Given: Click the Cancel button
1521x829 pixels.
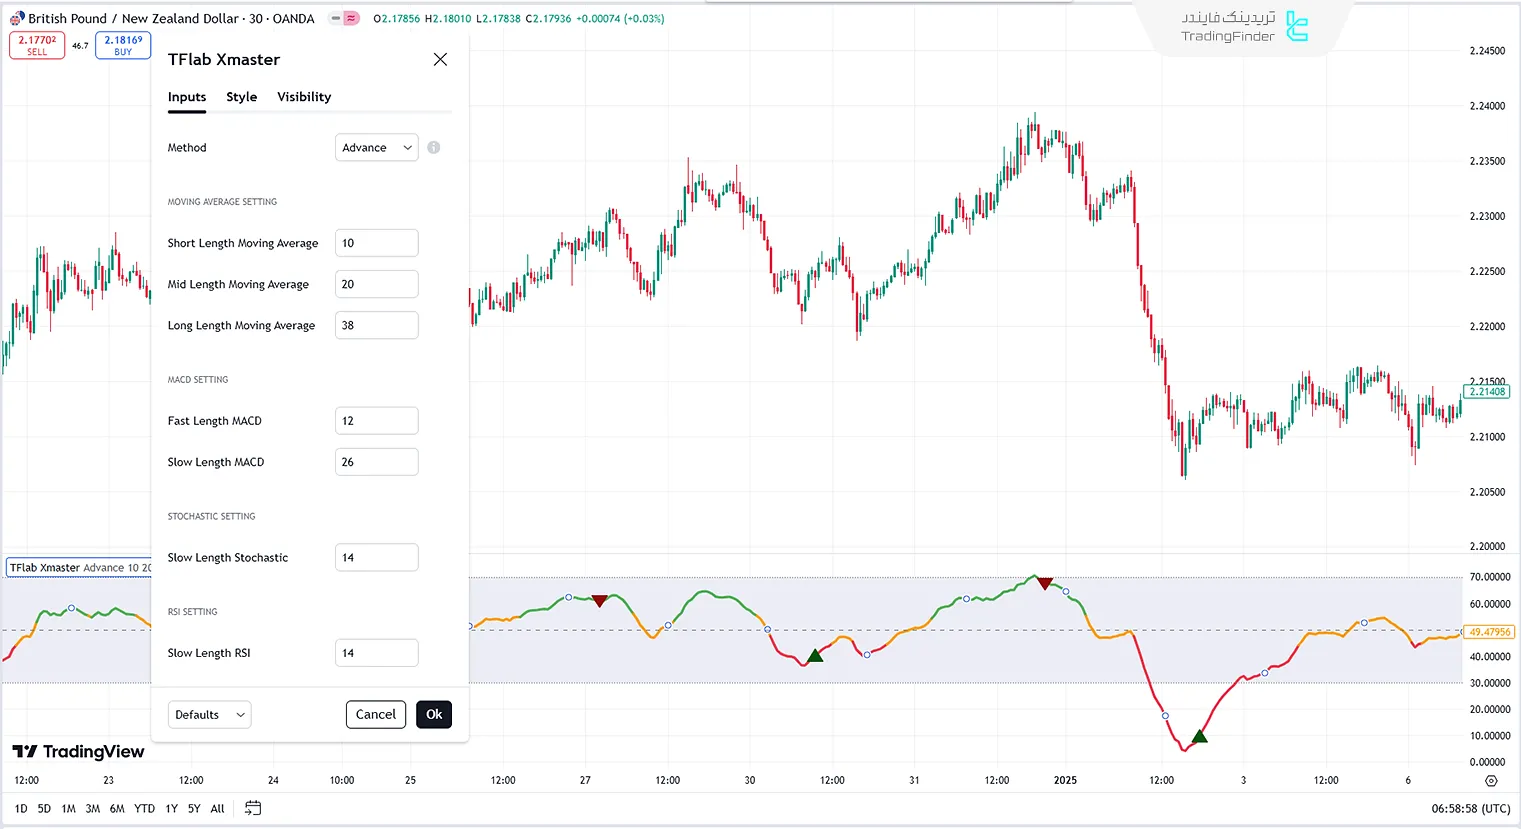Looking at the screenshot, I should [376, 715].
